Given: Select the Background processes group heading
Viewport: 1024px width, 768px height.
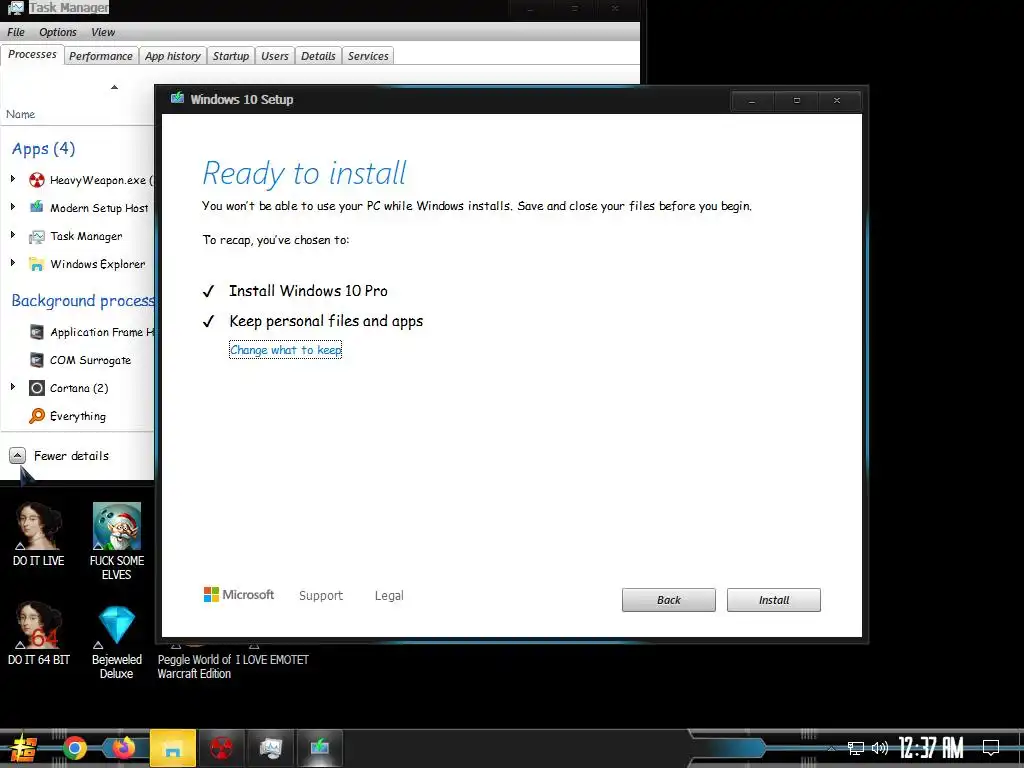Looking at the screenshot, I should (83, 301).
